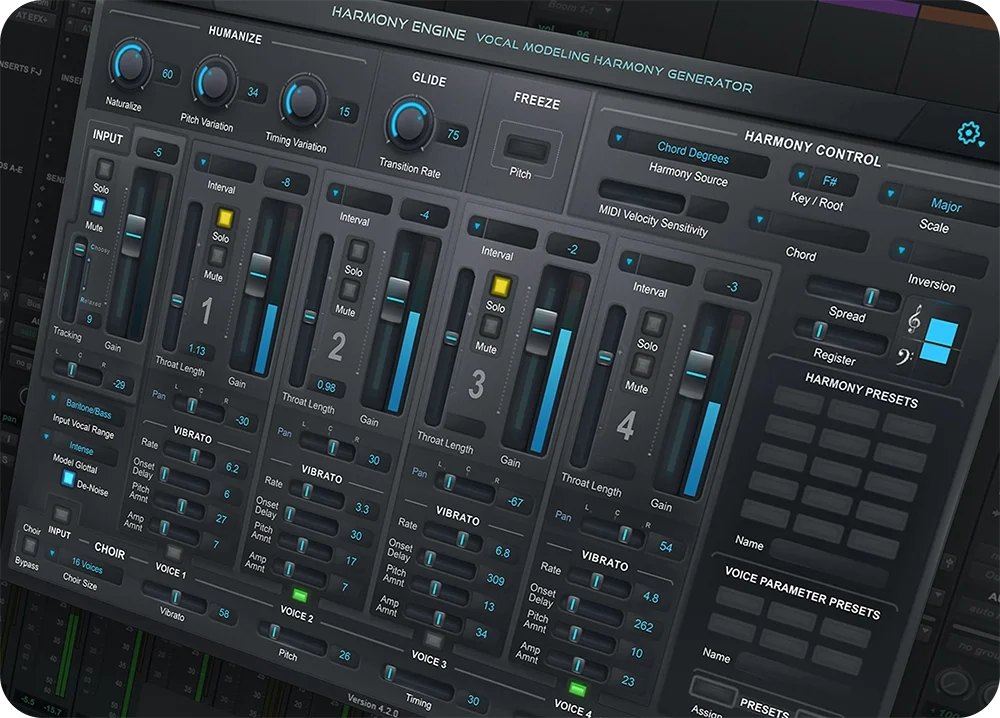
Task: Toggle Solo for harmony voice 3
Action: 499,286
